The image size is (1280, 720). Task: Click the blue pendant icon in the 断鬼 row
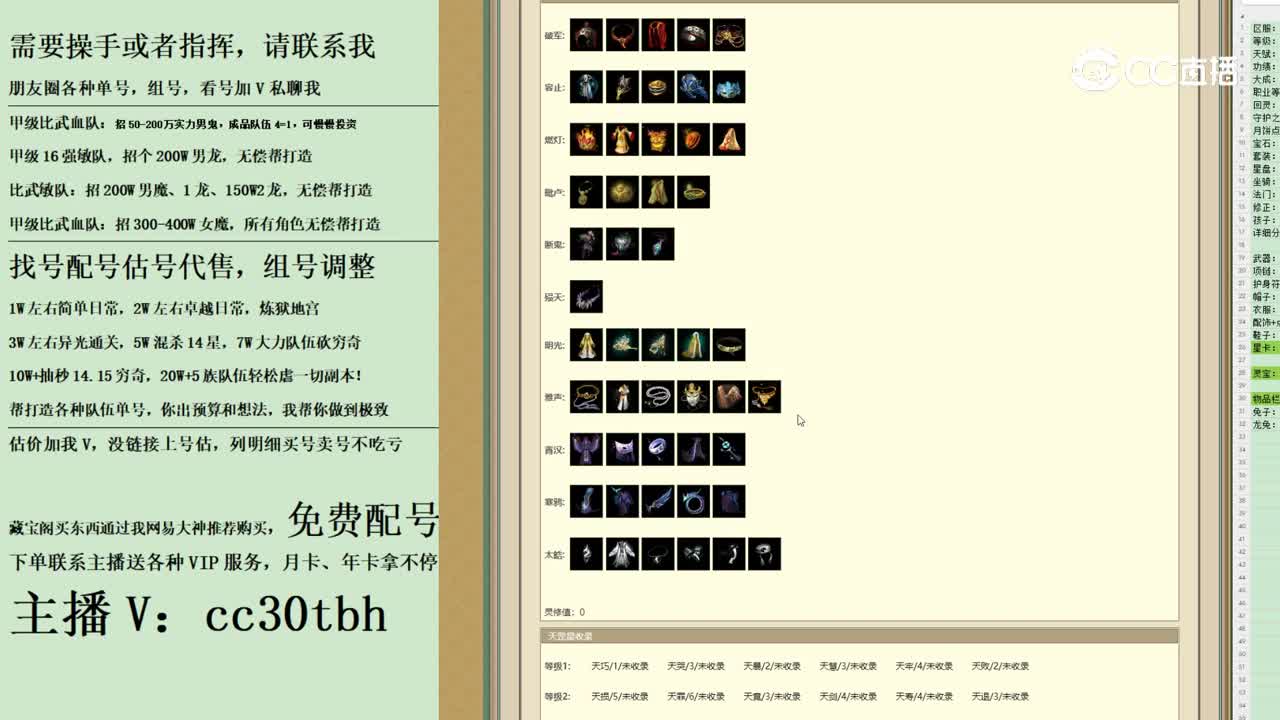coord(658,244)
